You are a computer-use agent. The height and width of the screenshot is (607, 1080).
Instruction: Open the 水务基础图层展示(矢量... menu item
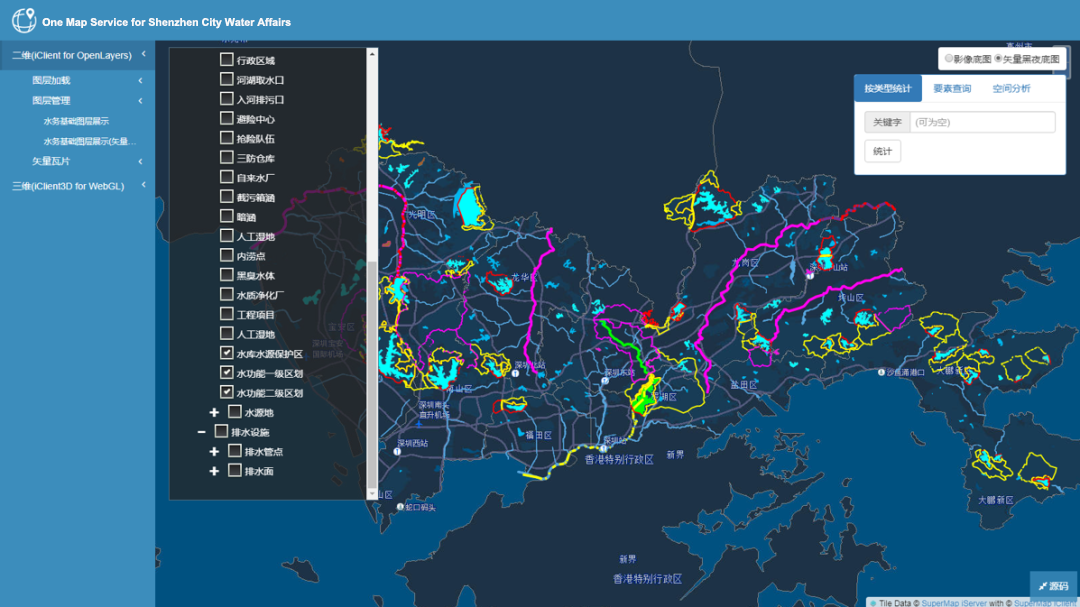(90, 141)
